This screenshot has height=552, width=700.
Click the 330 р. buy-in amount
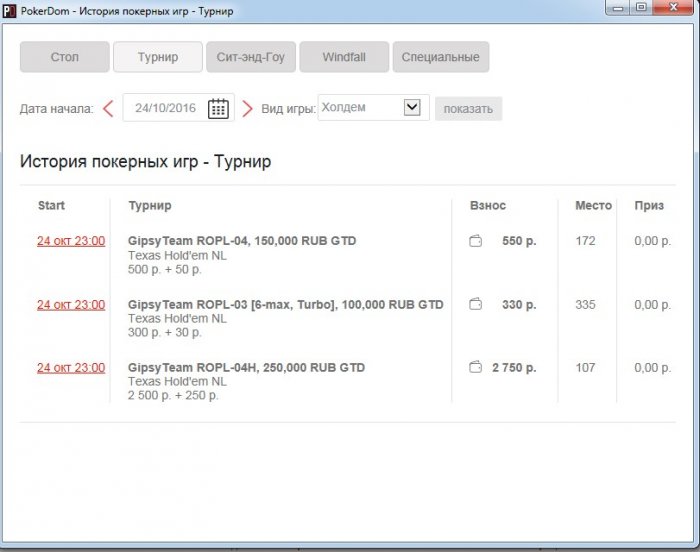(x=519, y=305)
